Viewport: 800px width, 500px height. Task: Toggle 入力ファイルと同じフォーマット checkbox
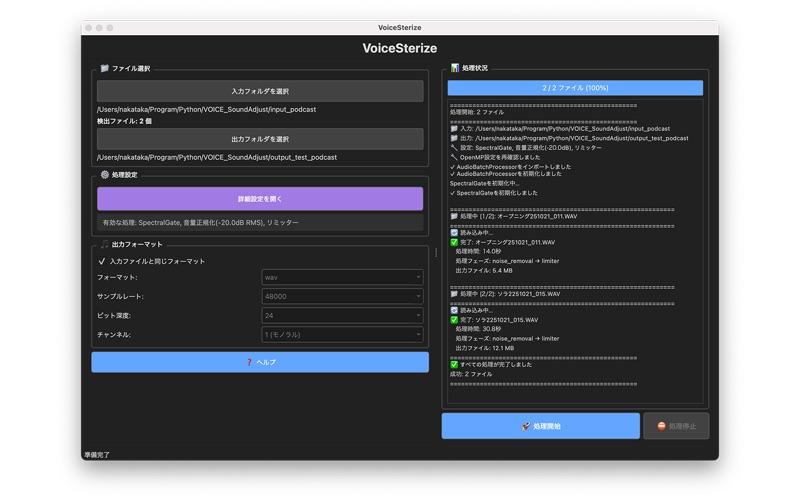(102, 261)
